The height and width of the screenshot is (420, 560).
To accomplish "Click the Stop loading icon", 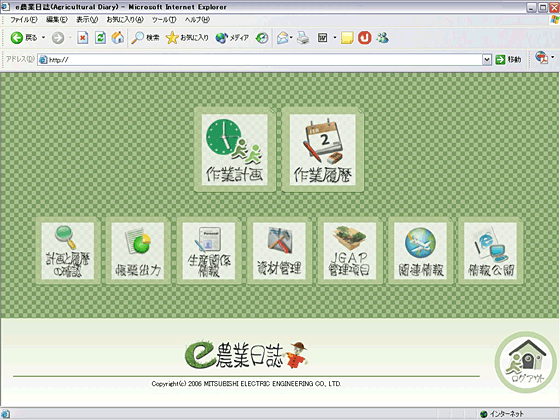I will (x=83, y=38).
